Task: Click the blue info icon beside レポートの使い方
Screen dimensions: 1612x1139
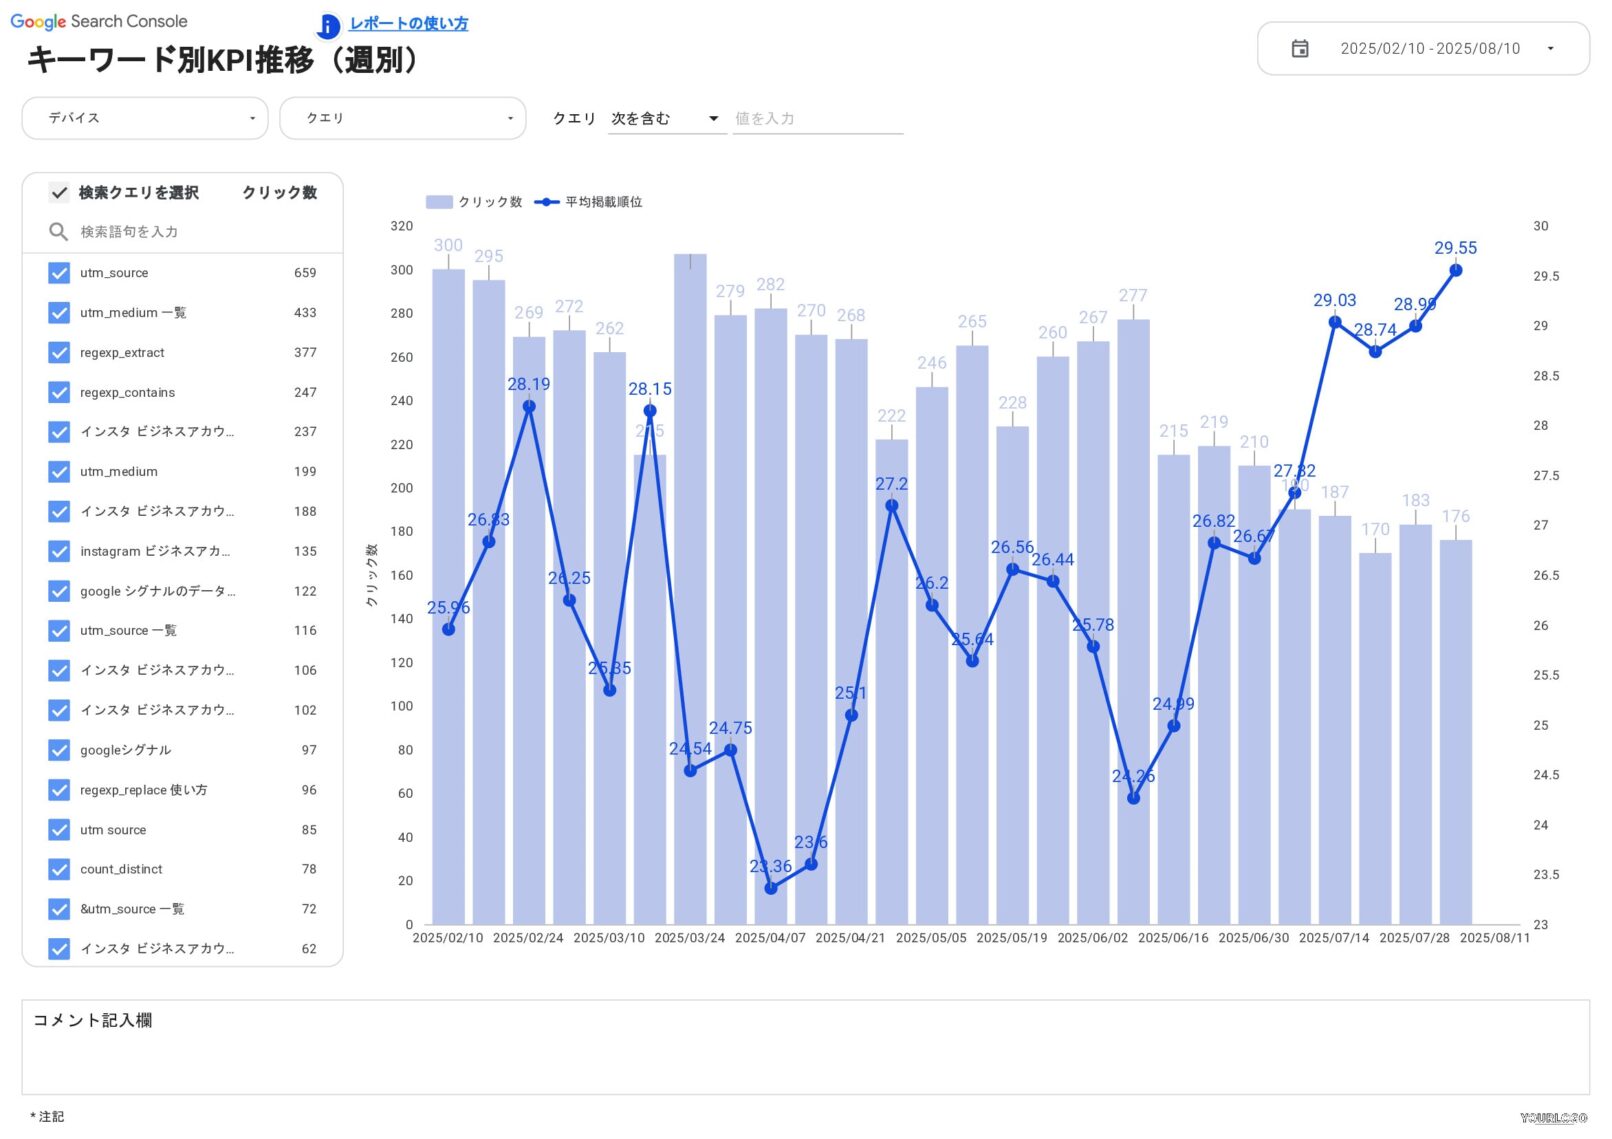Action: tap(328, 26)
